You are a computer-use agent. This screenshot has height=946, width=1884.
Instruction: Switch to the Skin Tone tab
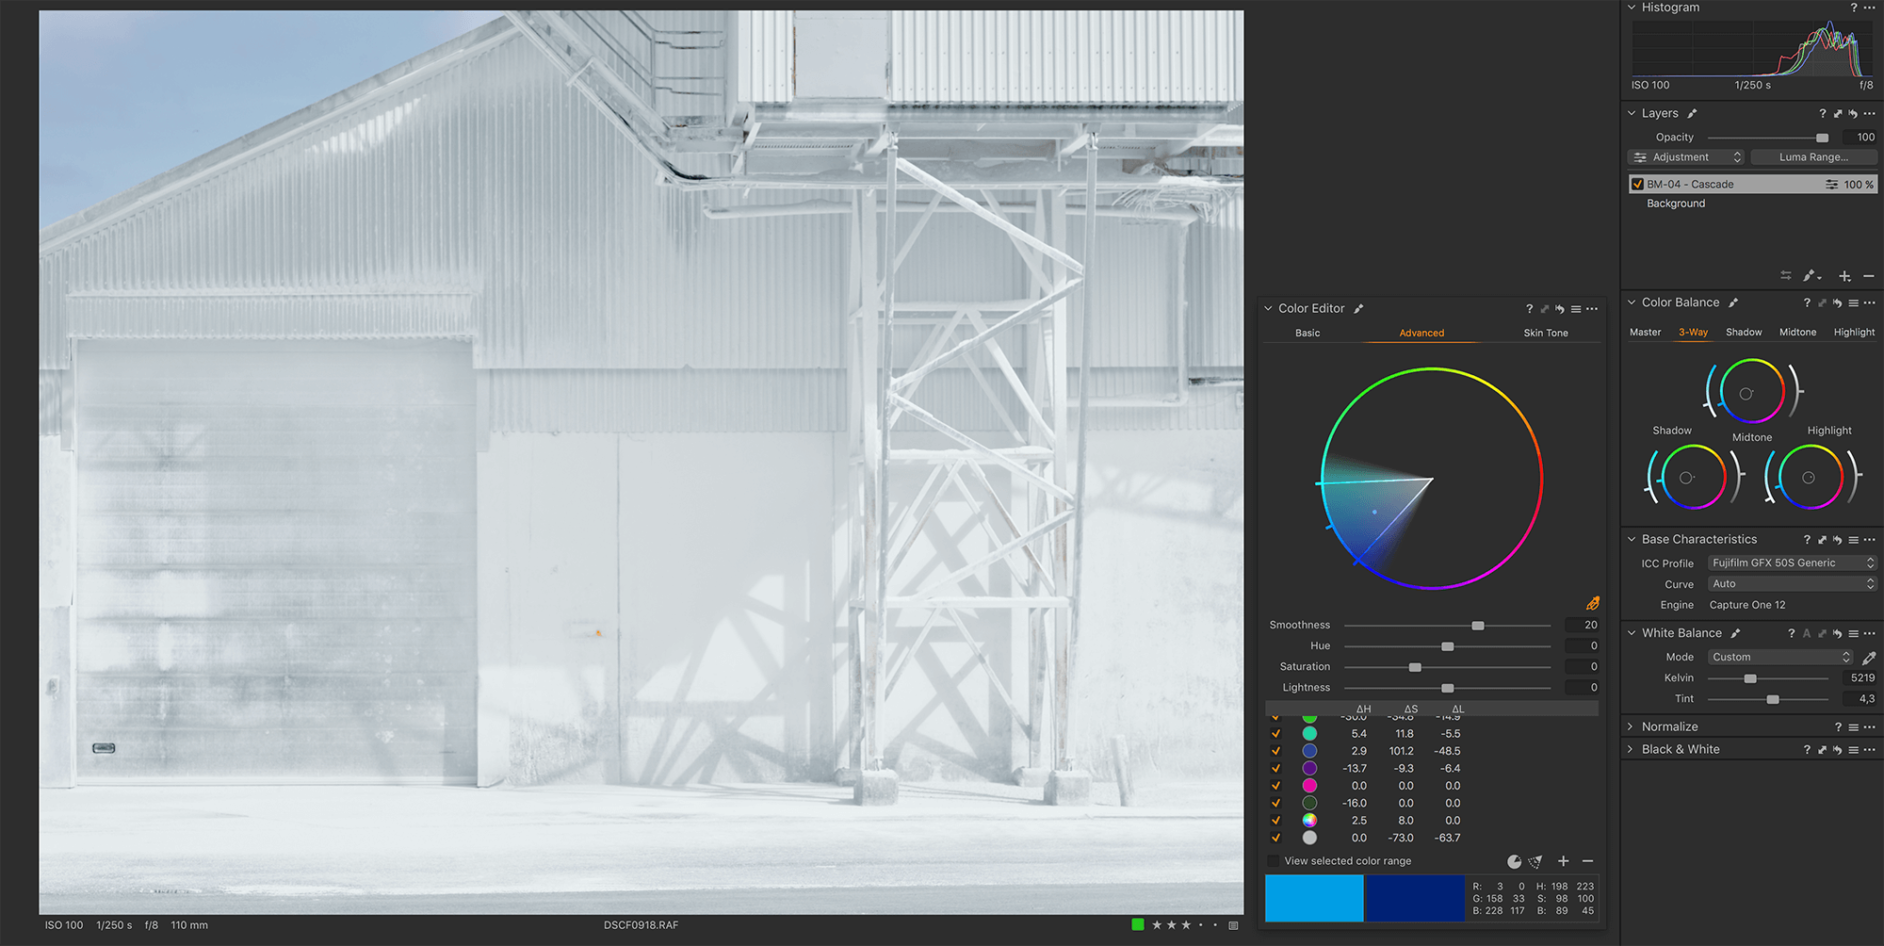tap(1545, 332)
